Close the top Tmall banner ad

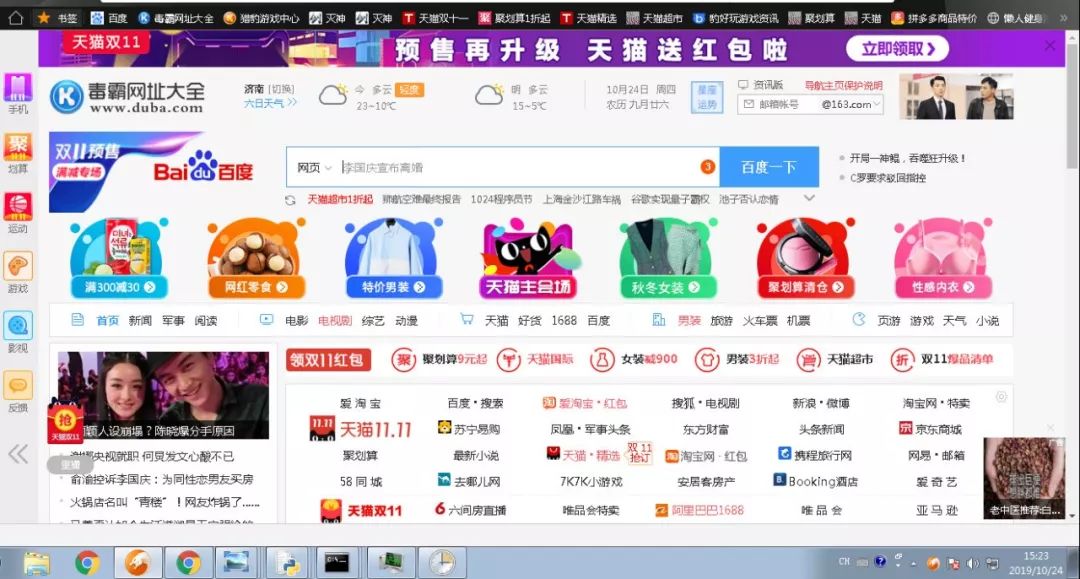[1050, 45]
